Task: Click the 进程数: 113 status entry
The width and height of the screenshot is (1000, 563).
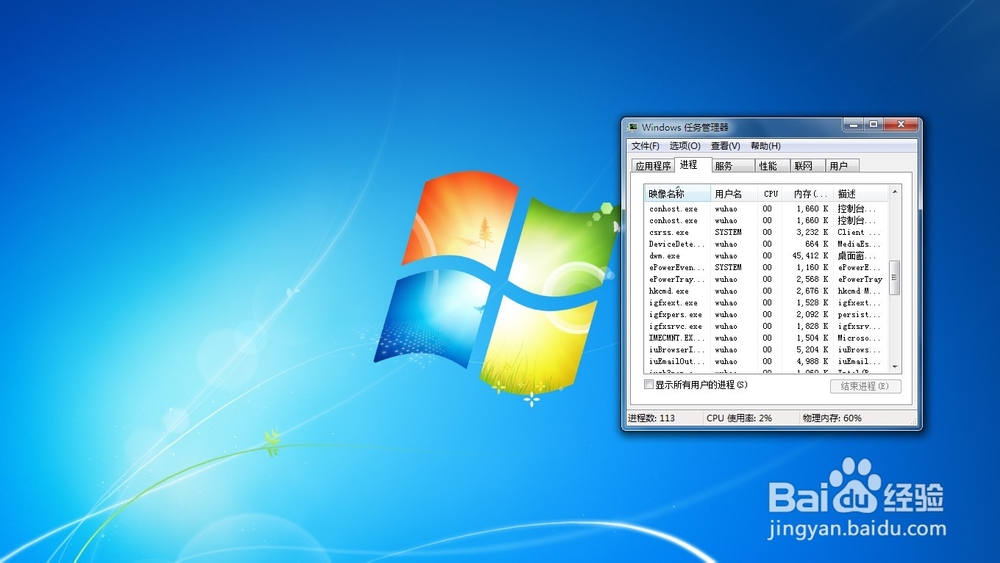Action: coord(651,418)
